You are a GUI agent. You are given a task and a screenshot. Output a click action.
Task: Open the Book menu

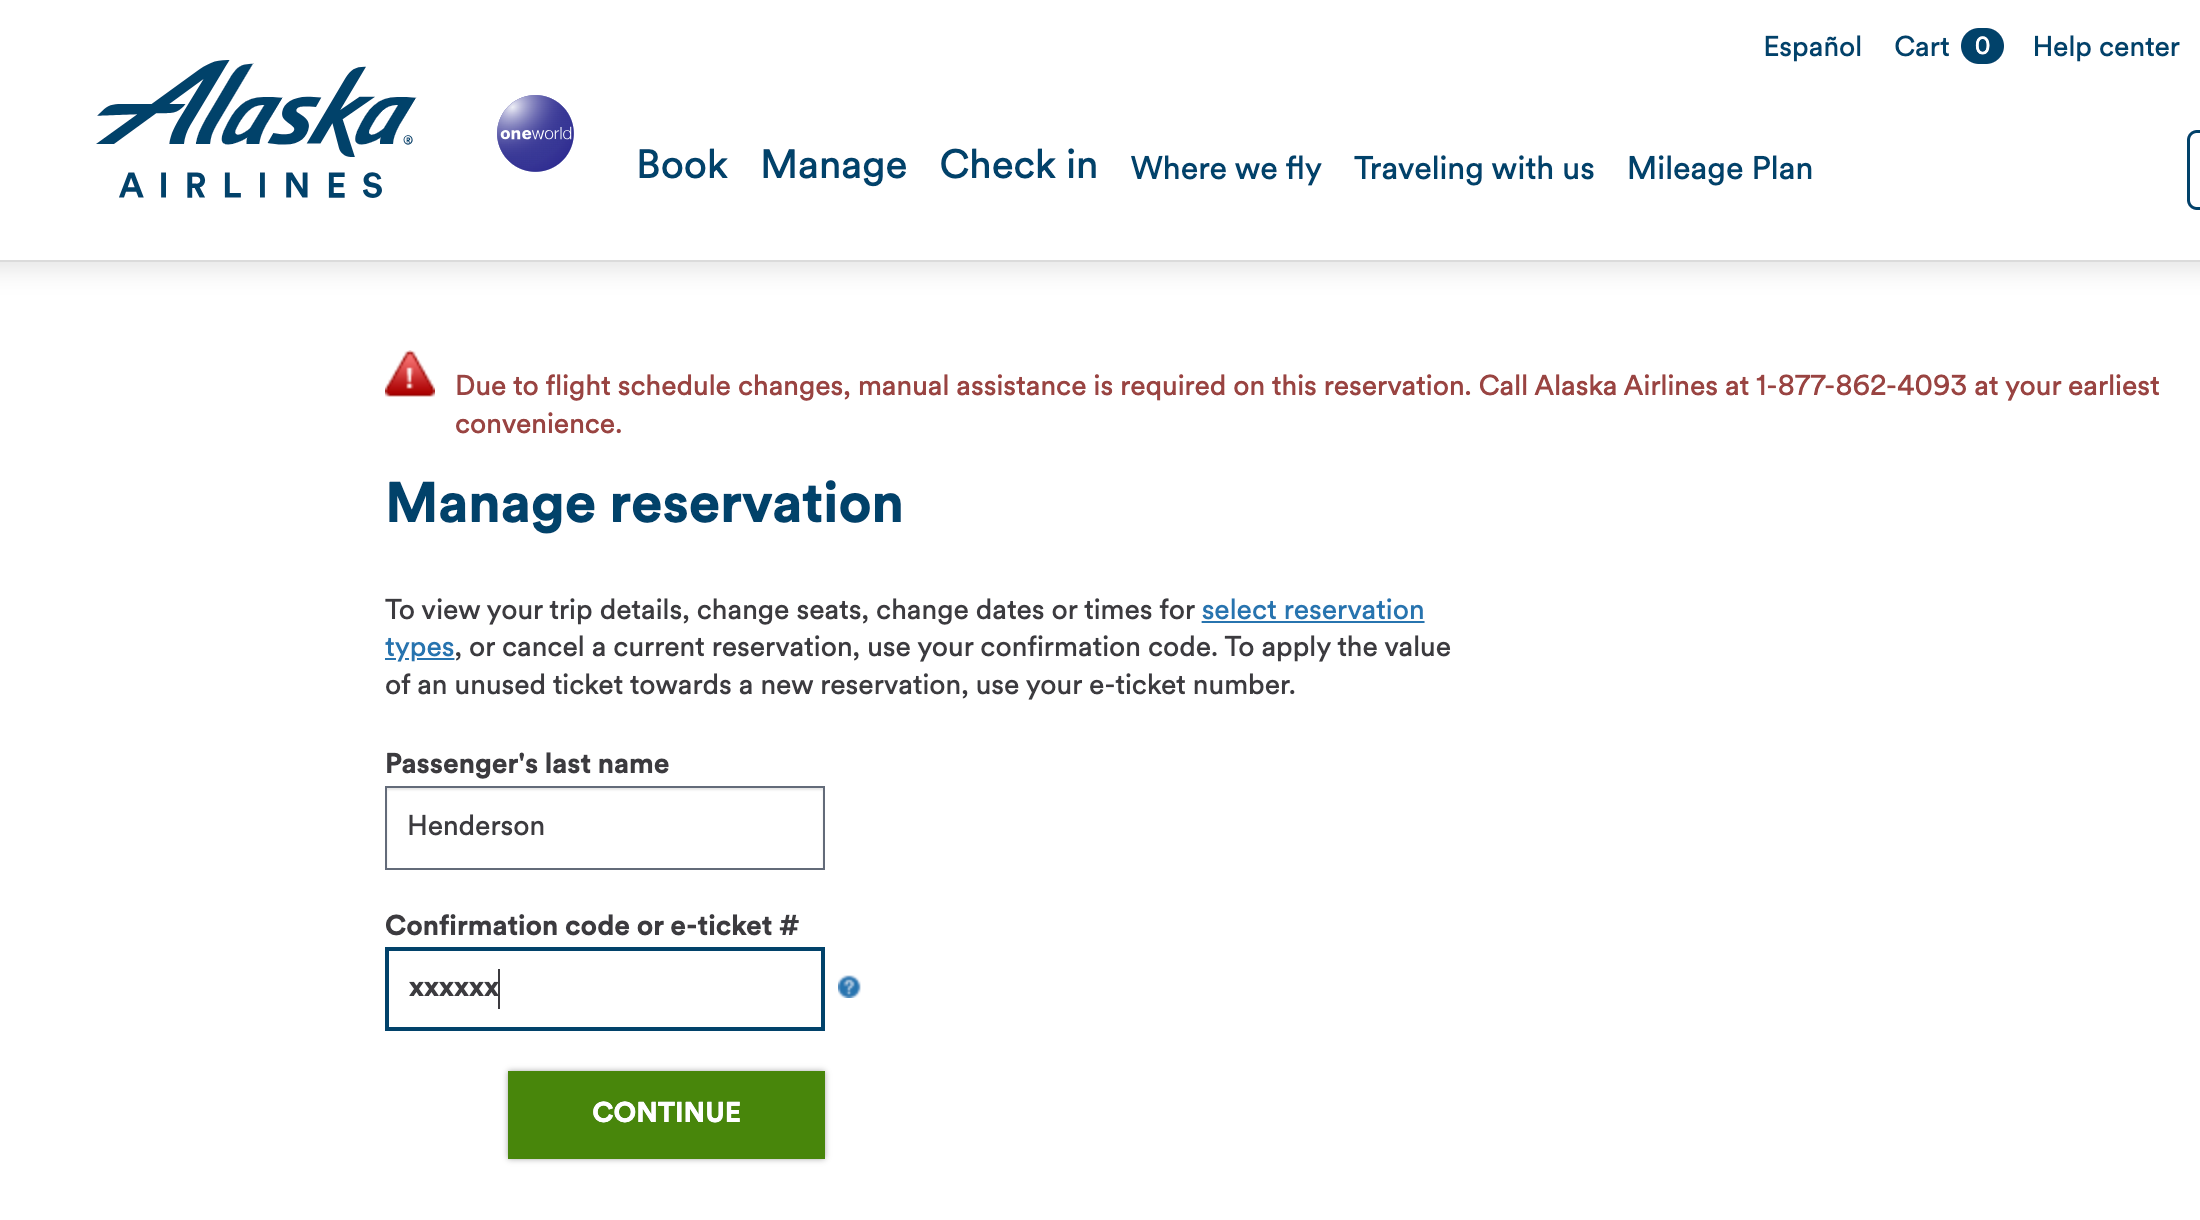pos(682,165)
